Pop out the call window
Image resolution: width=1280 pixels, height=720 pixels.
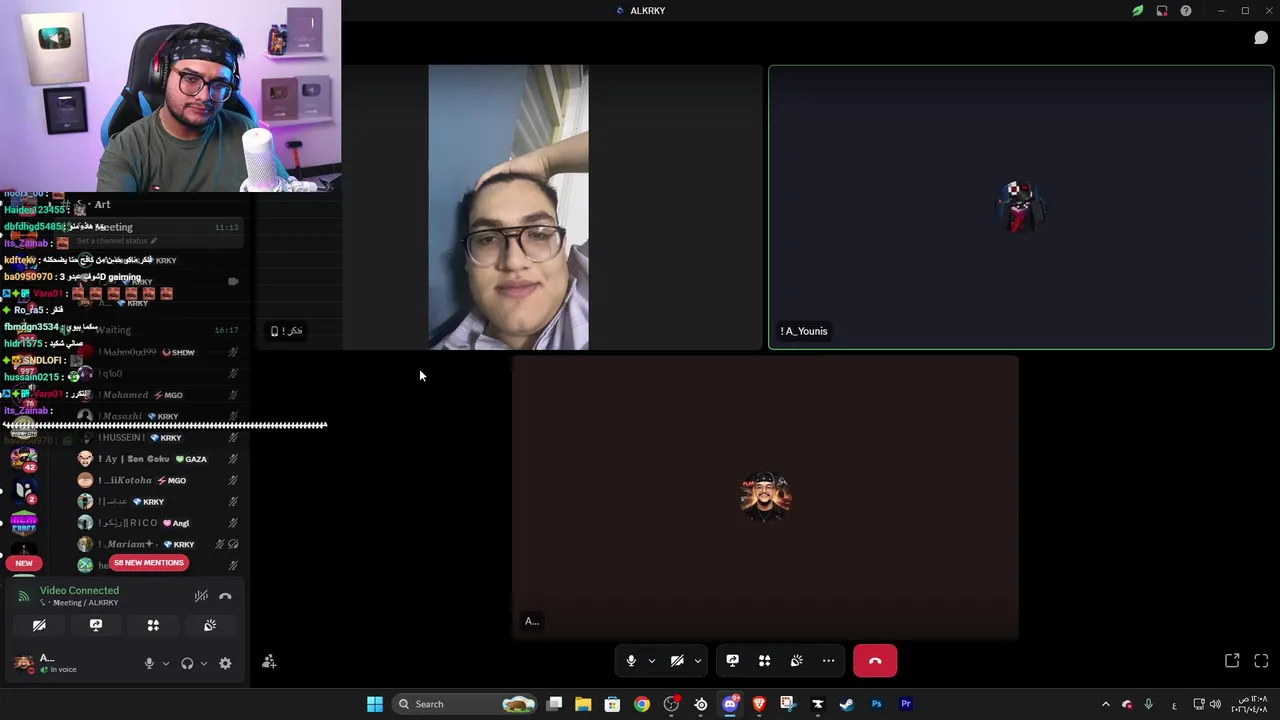(1232, 661)
